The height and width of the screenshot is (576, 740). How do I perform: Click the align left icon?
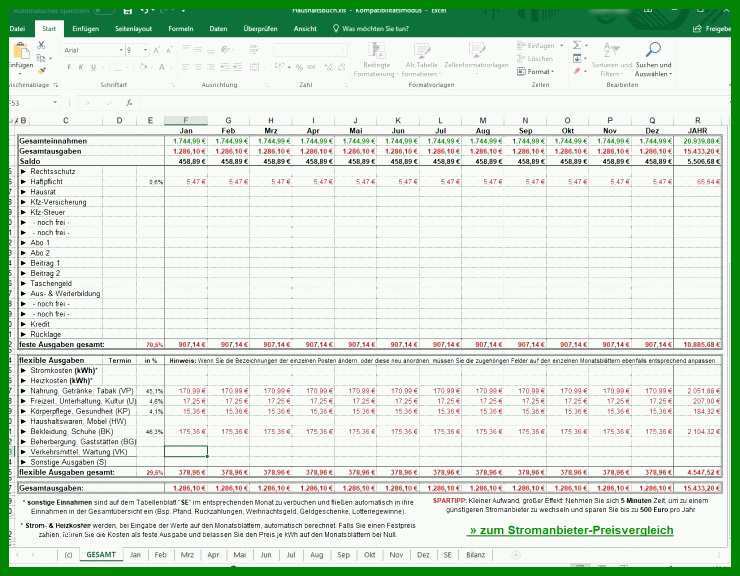[x=185, y=68]
